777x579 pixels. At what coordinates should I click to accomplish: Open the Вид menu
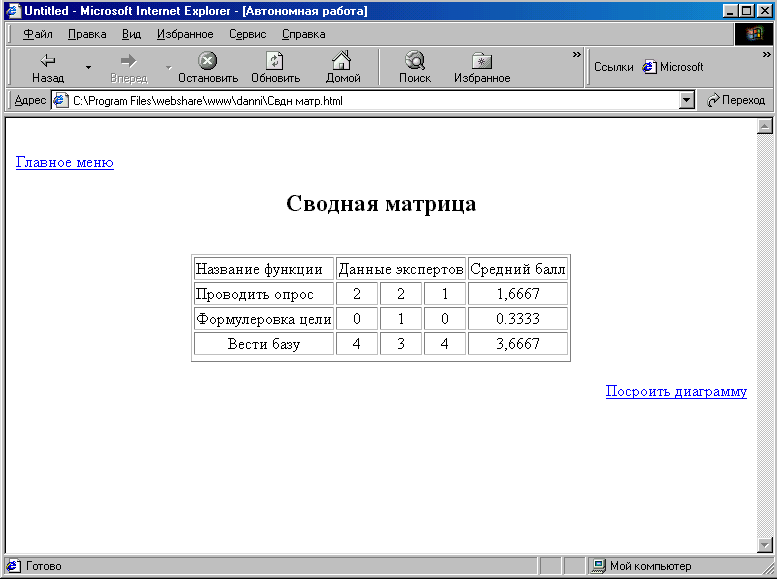click(131, 34)
